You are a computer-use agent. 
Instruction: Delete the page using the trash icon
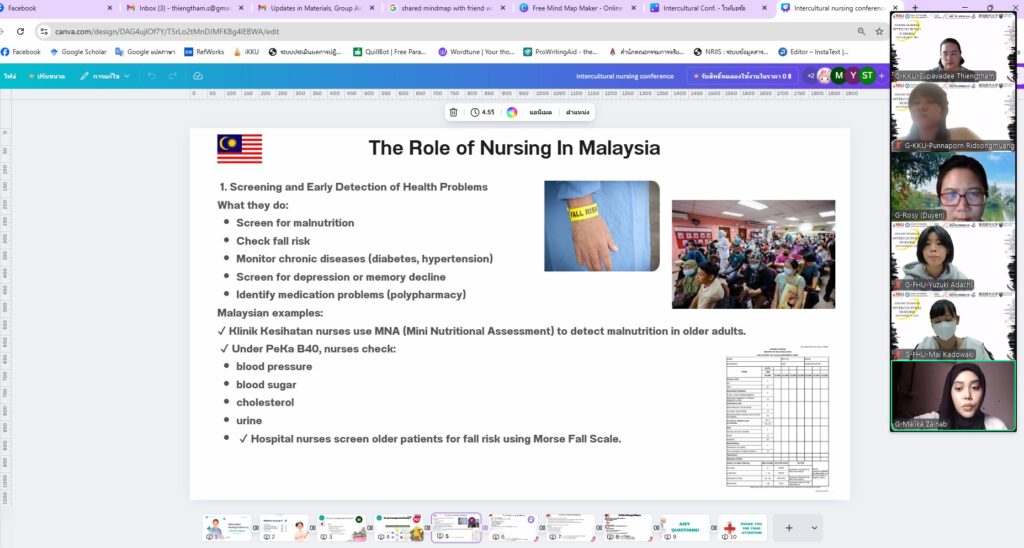click(453, 112)
